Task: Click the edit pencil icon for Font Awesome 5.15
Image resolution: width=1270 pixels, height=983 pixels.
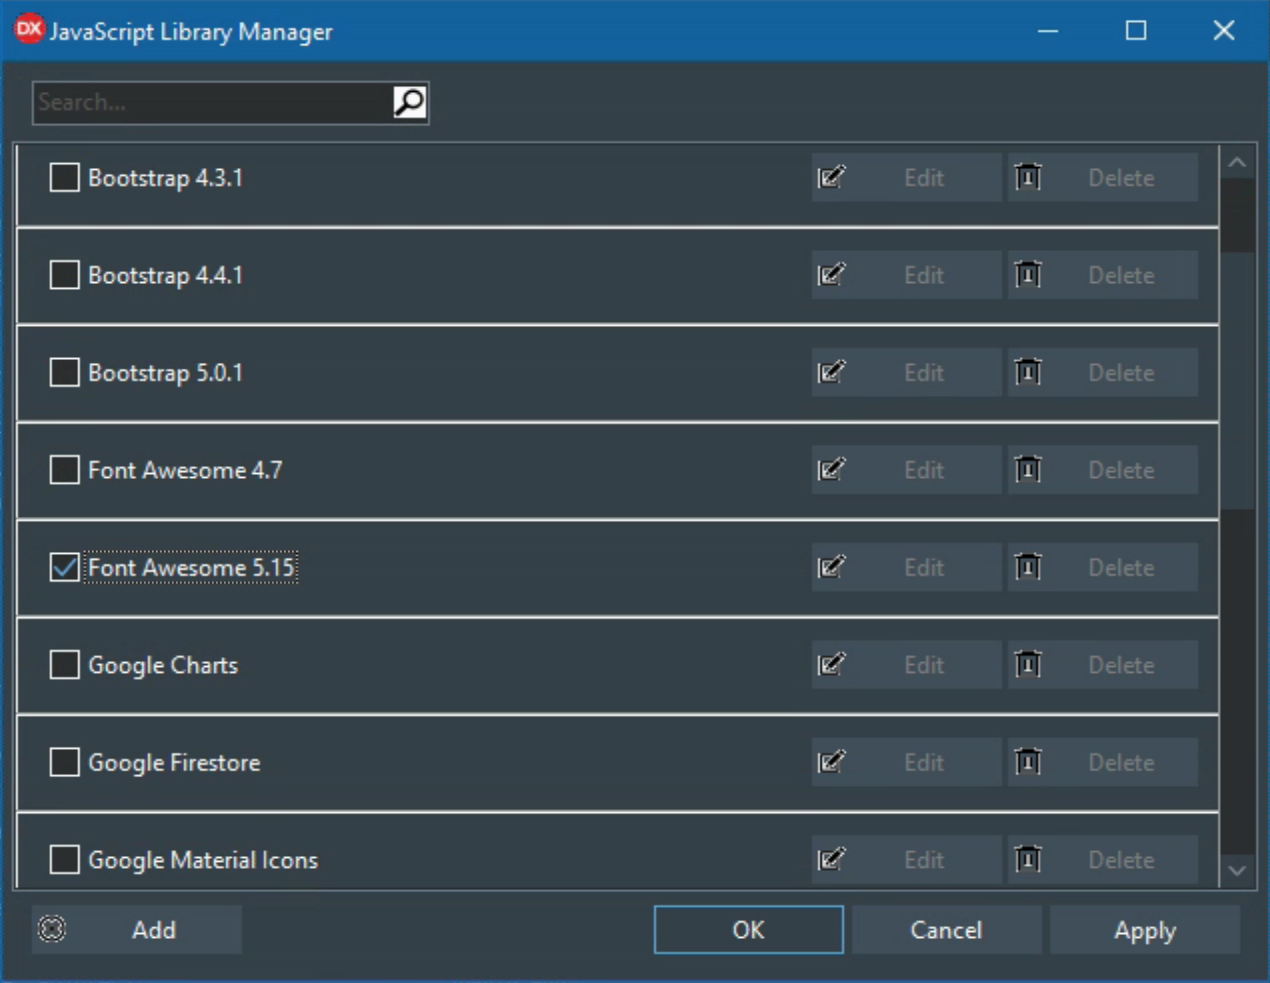Action: click(x=831, y=568)
